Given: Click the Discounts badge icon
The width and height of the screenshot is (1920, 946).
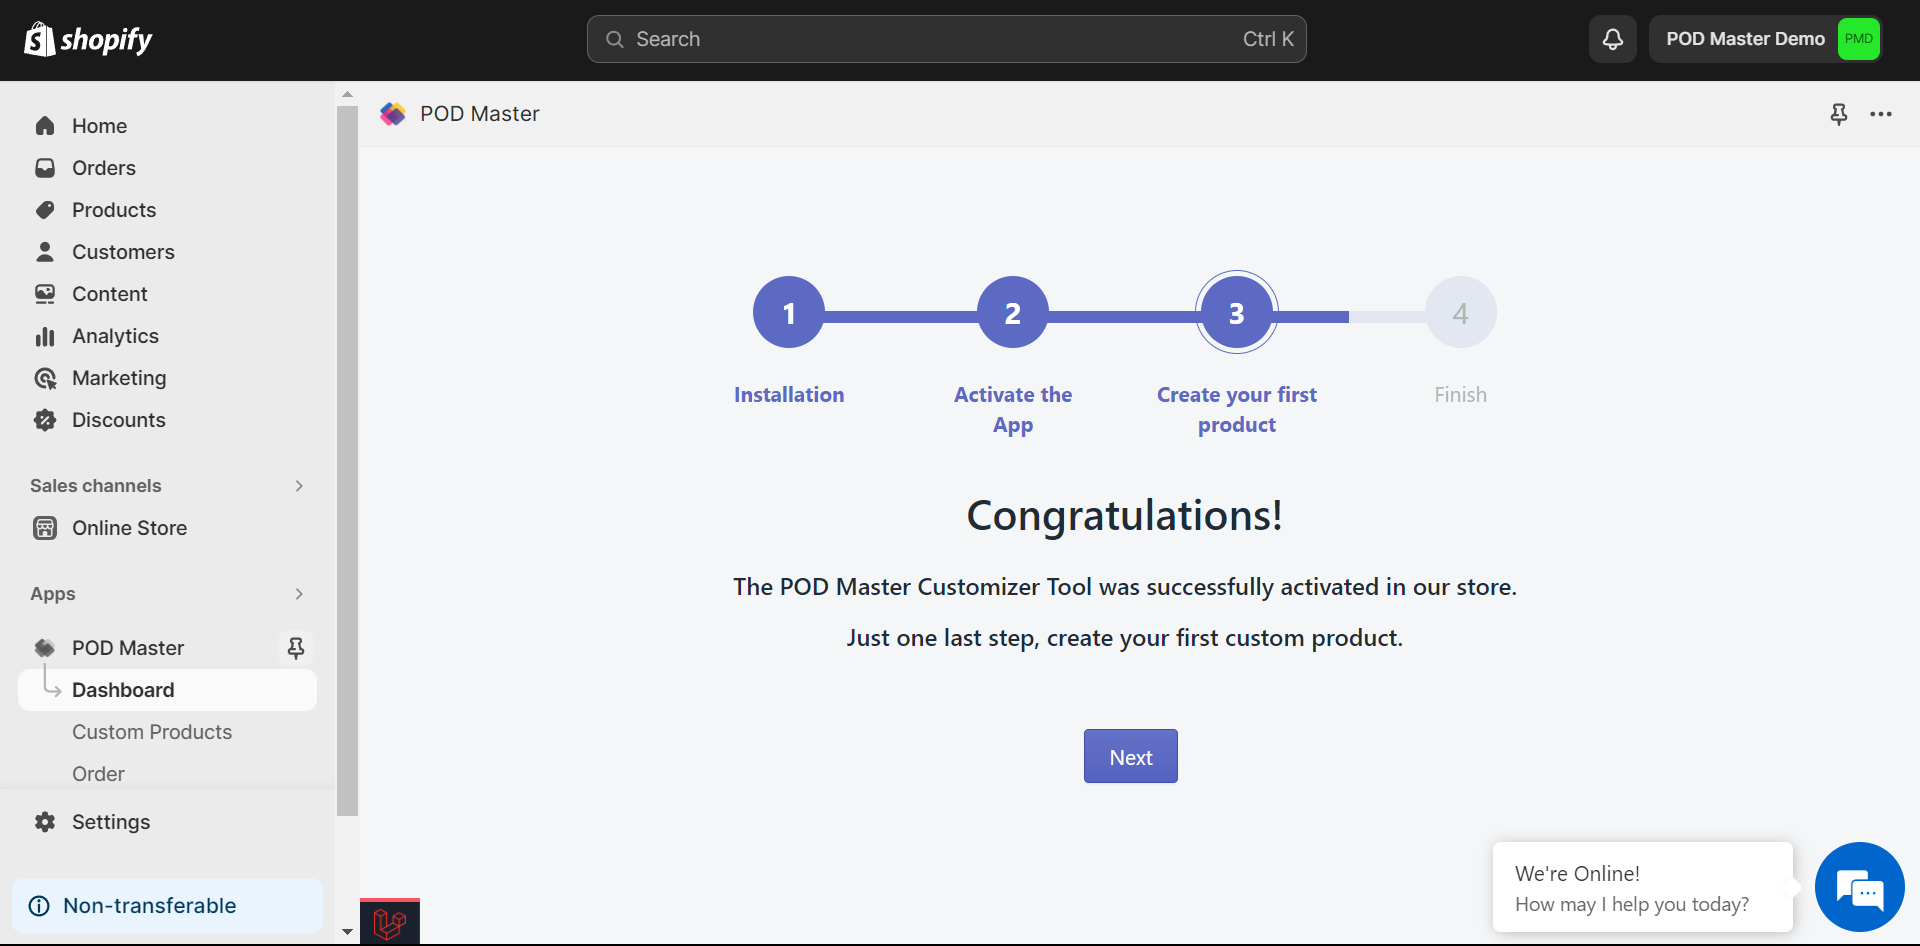Looking at the screenshot, I should pos(45,420).
